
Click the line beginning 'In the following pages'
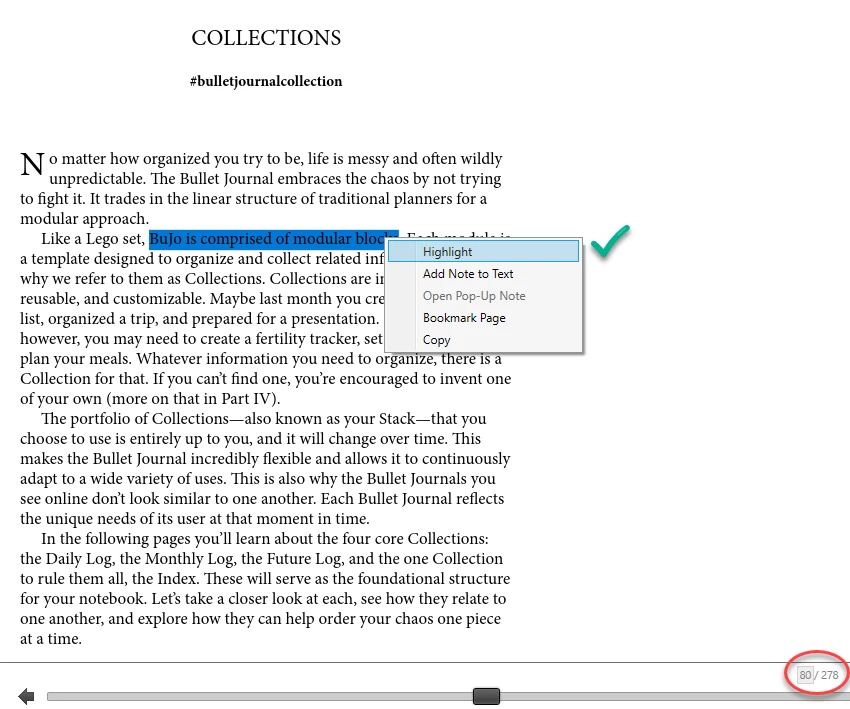point(265,538)
